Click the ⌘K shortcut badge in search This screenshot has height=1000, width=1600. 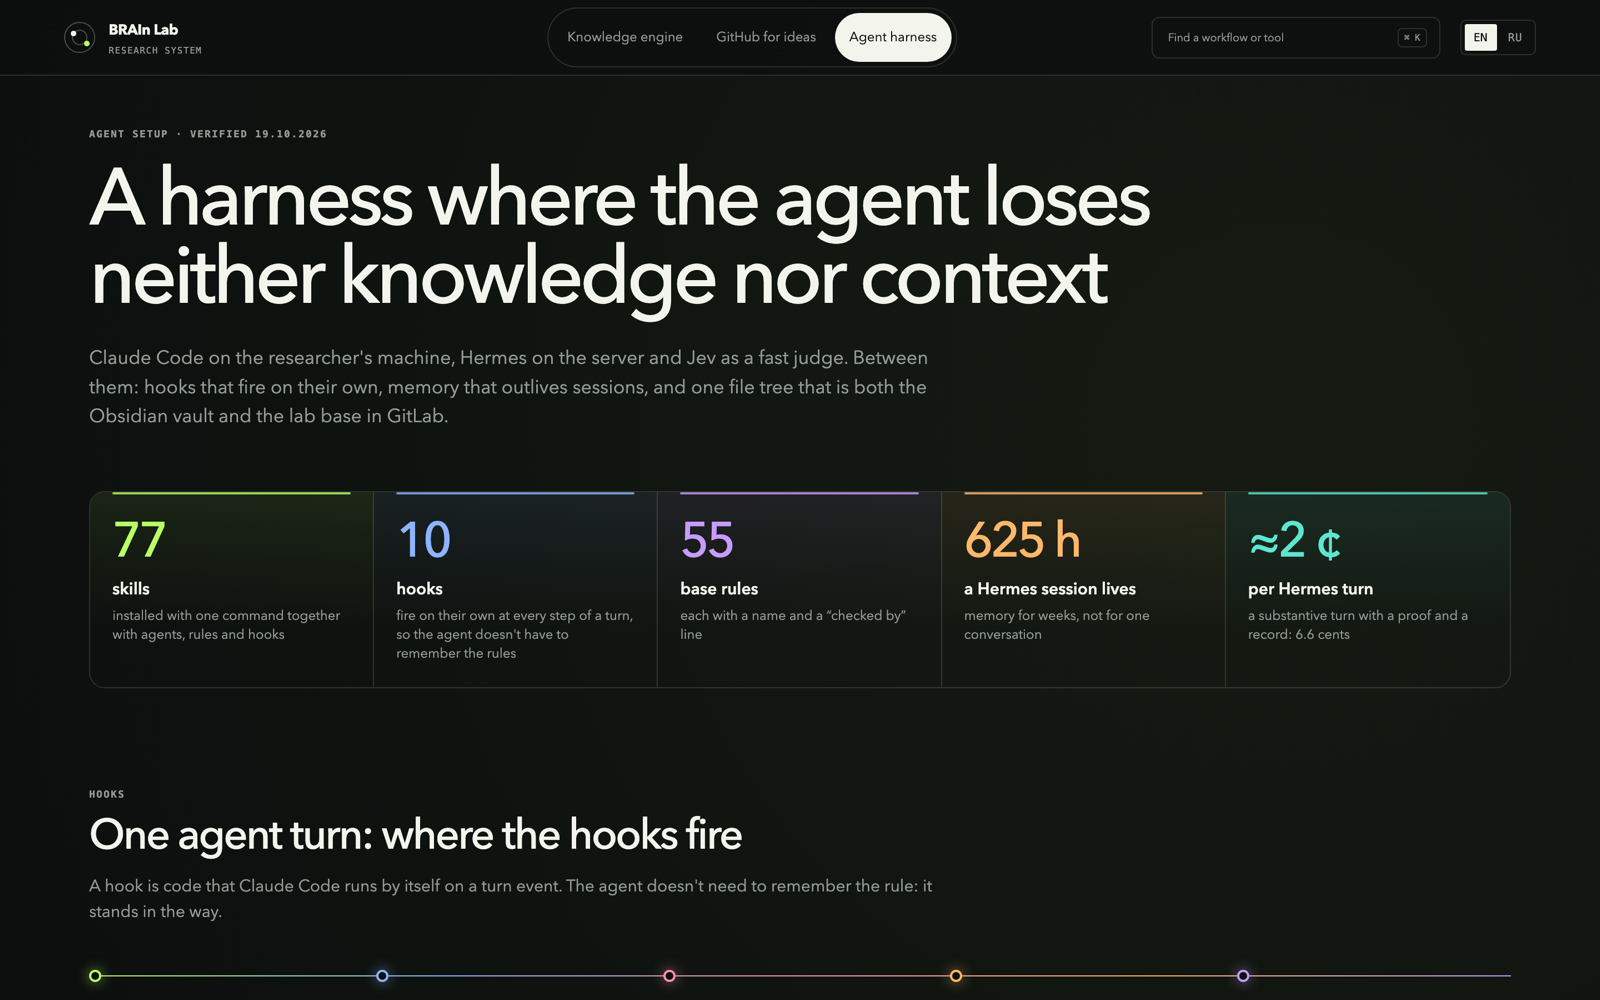click(x=1412, y=38)
